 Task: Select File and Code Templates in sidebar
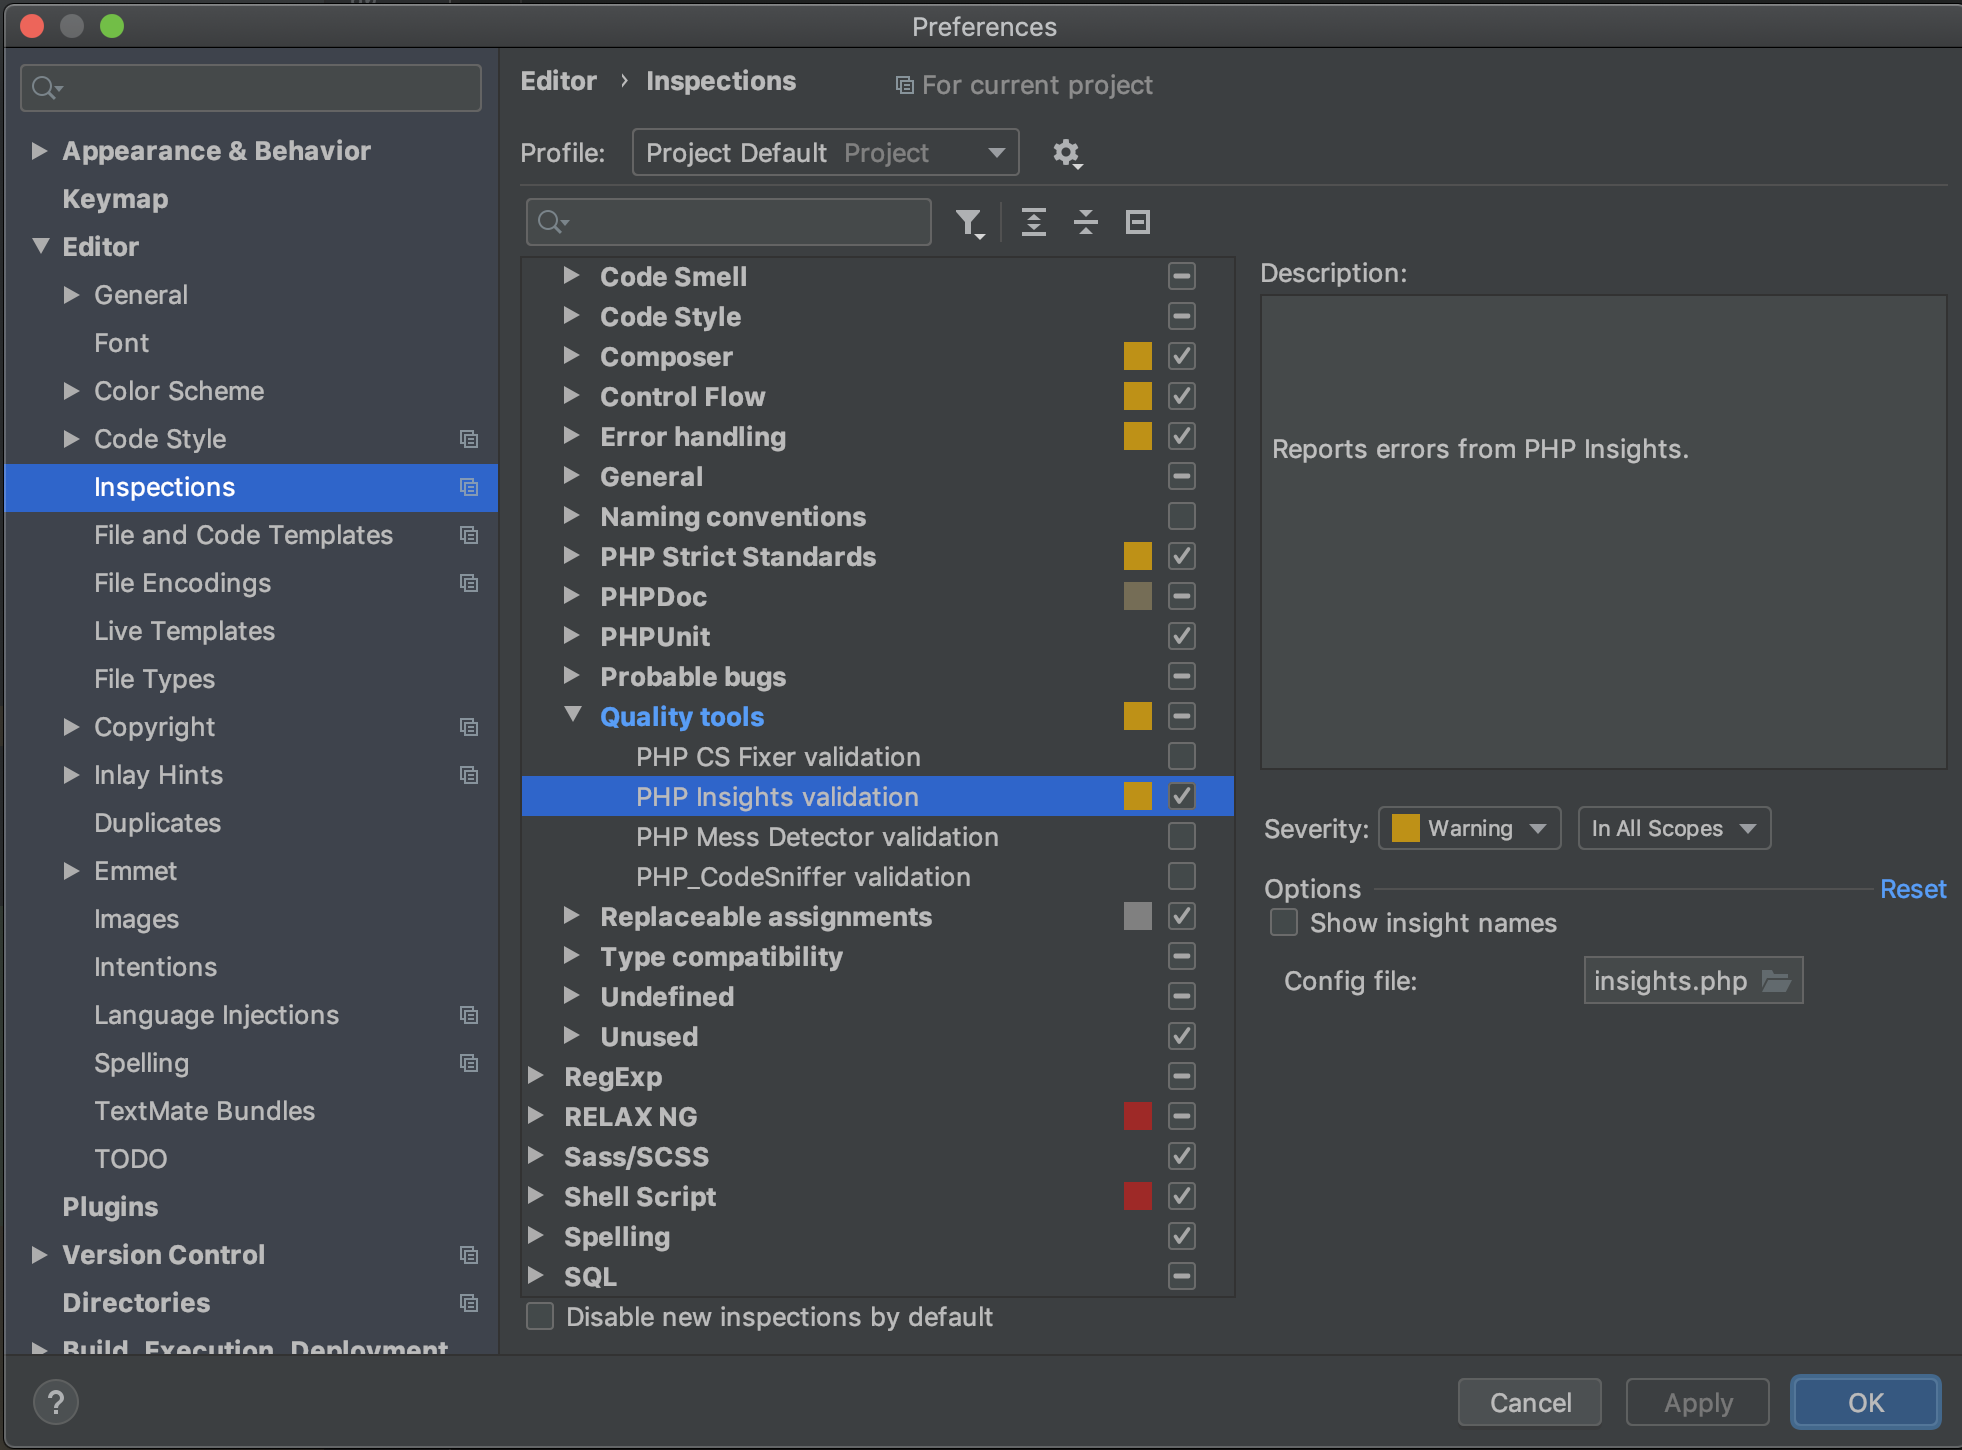pyautogui.click(x=243, y=535)
